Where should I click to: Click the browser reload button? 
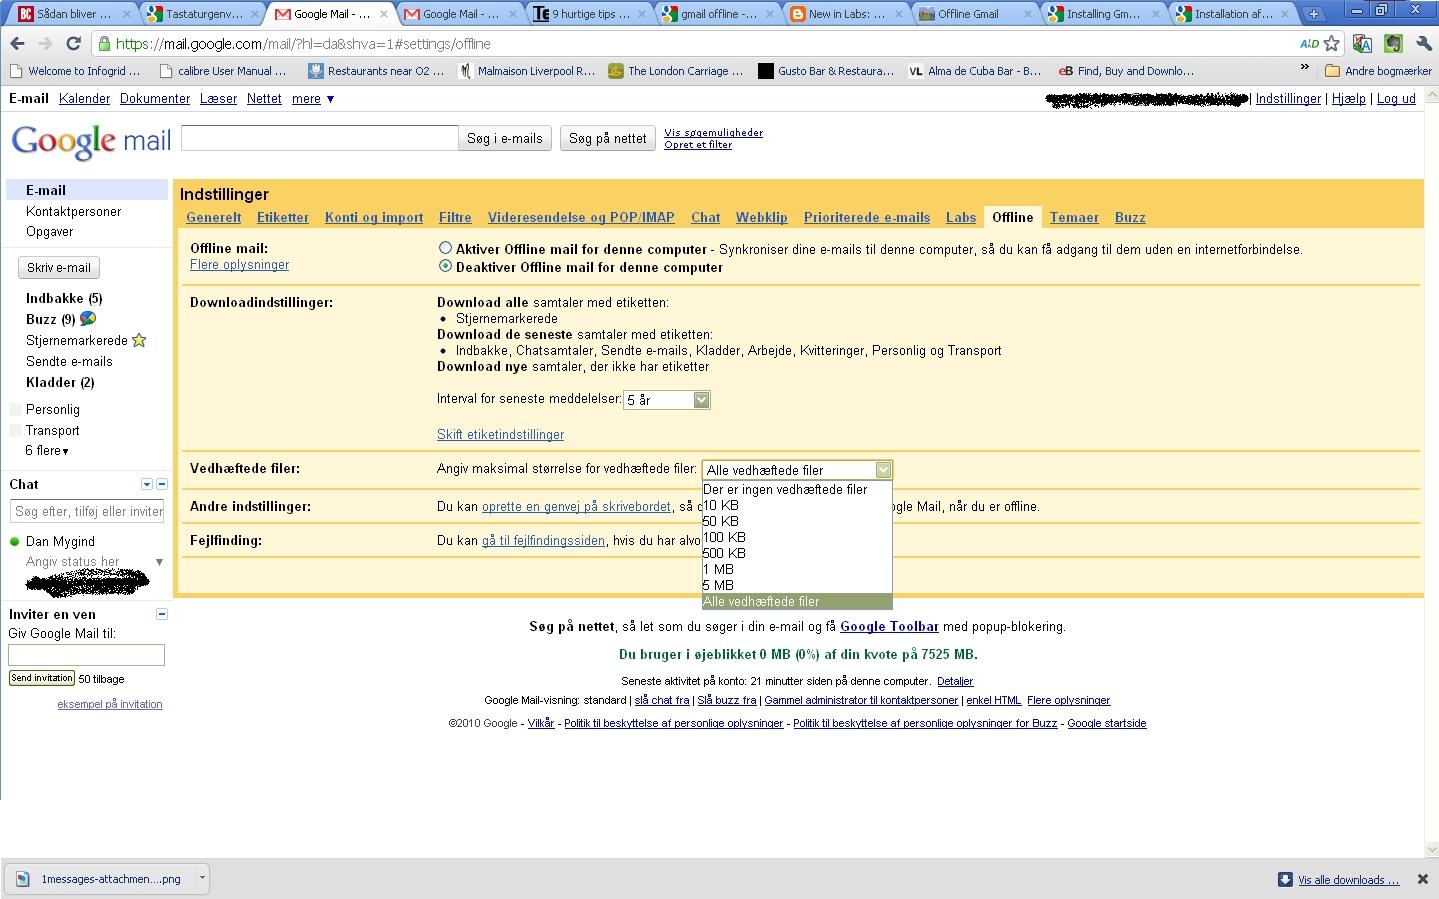[73, 44]
